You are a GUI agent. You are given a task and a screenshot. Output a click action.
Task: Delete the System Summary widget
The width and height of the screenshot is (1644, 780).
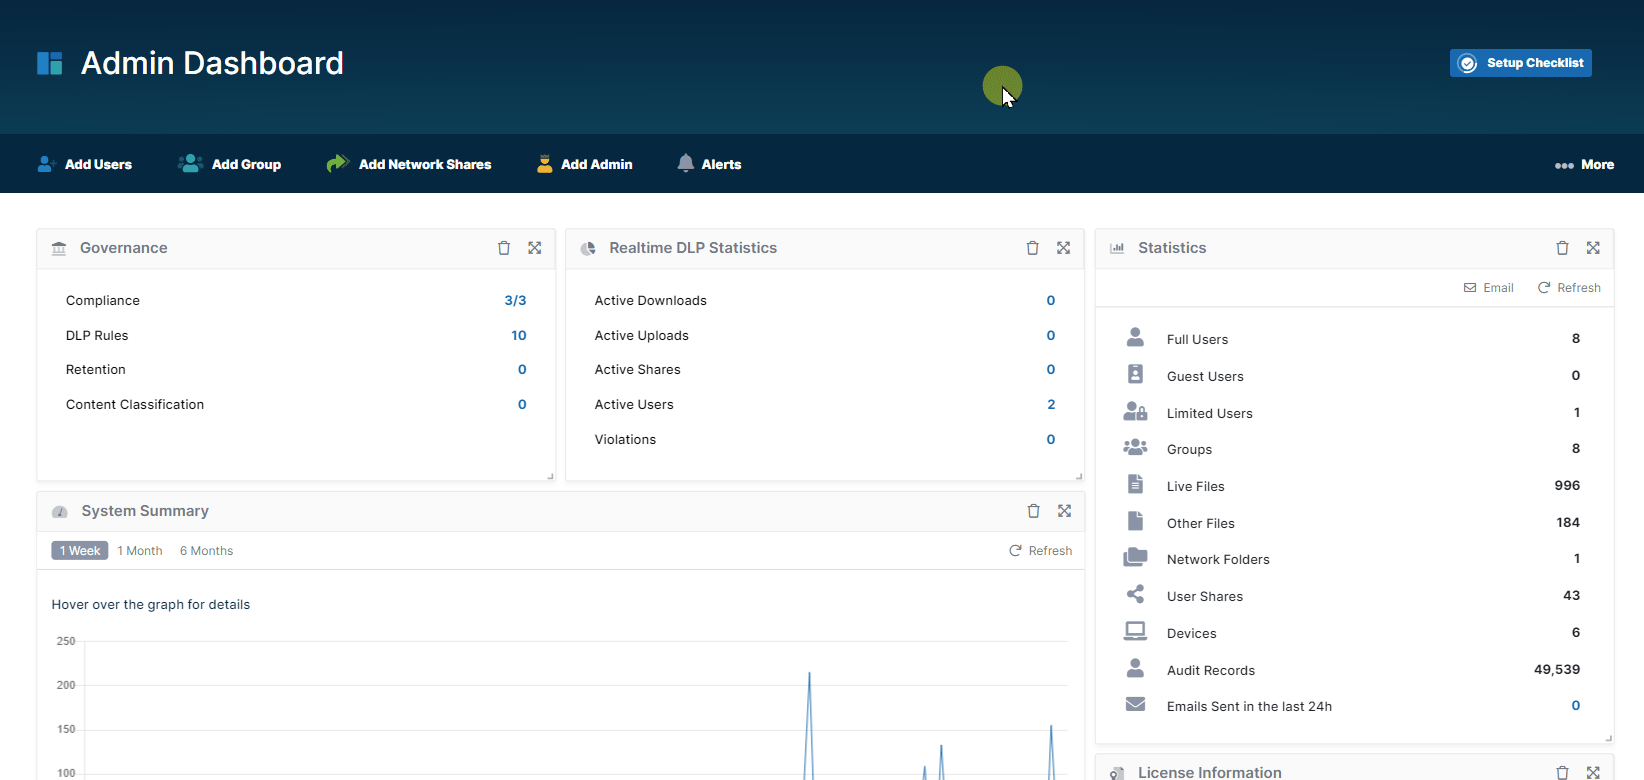tap(1034, 511)
